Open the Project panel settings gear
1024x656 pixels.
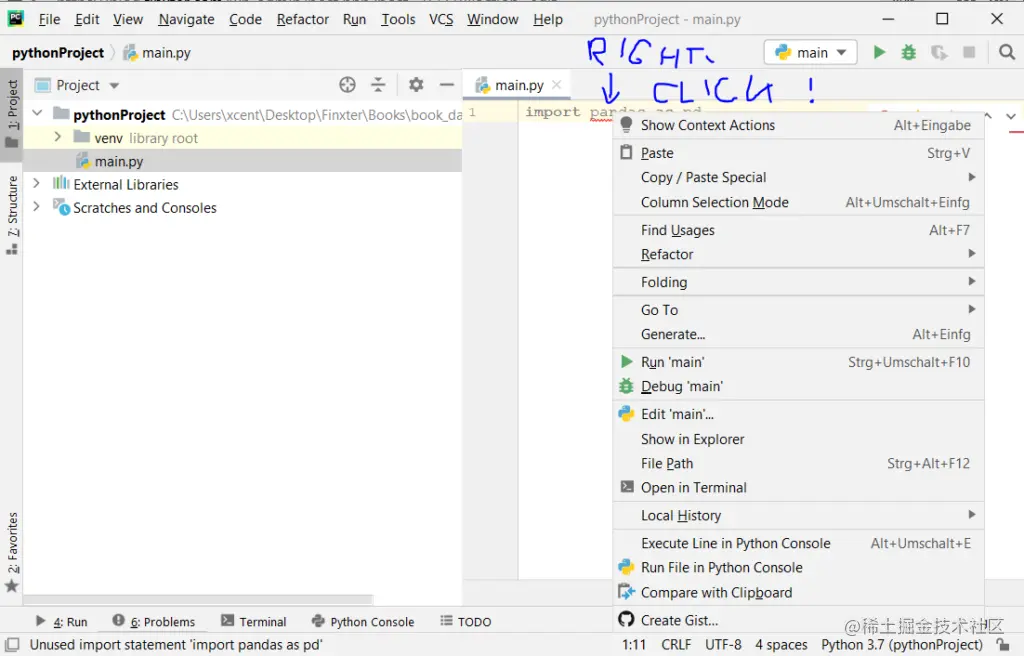pos(416,85)
